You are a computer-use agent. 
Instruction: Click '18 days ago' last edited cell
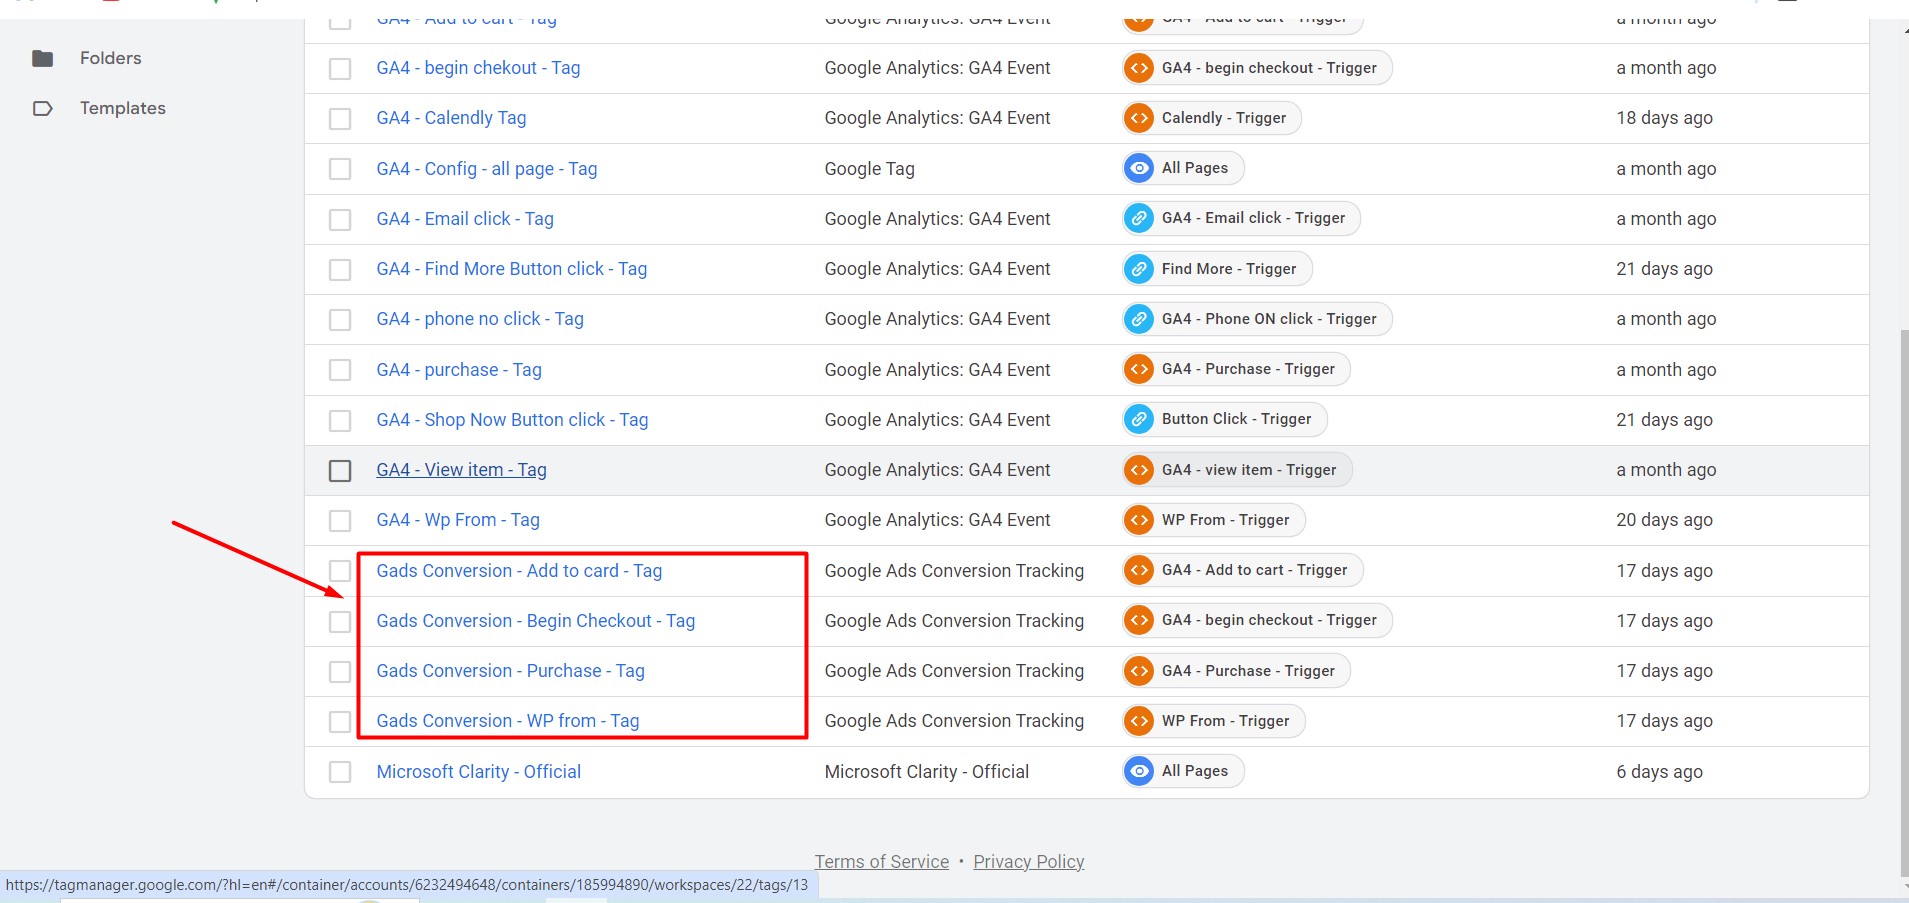(x=1664, y=118)
